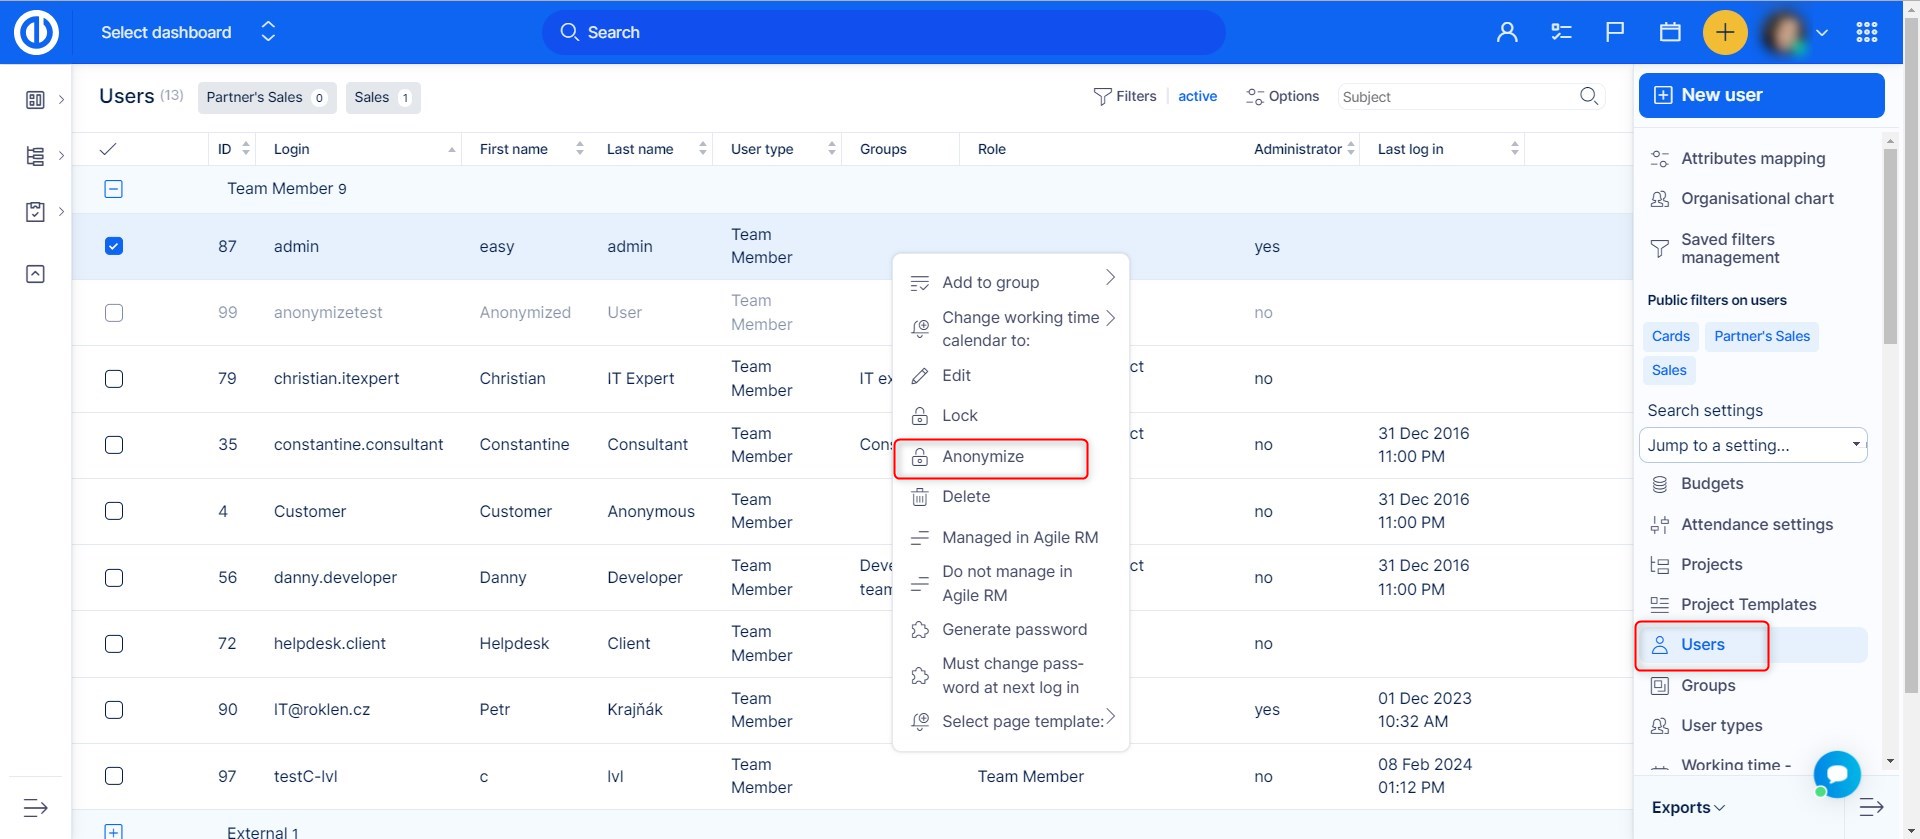Click the yellow plus add button

pyautogui.click(x=1725, y=32)
